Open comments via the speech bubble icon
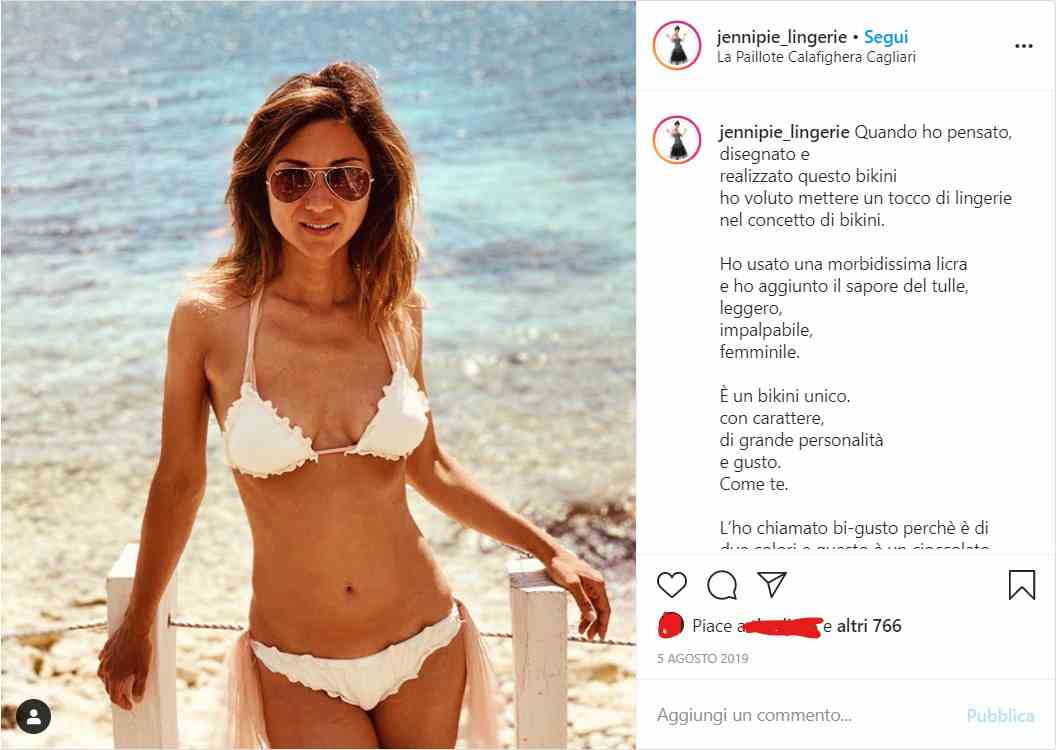The image size is (1056, 750). pyautogui.click(x=722, y=585)
